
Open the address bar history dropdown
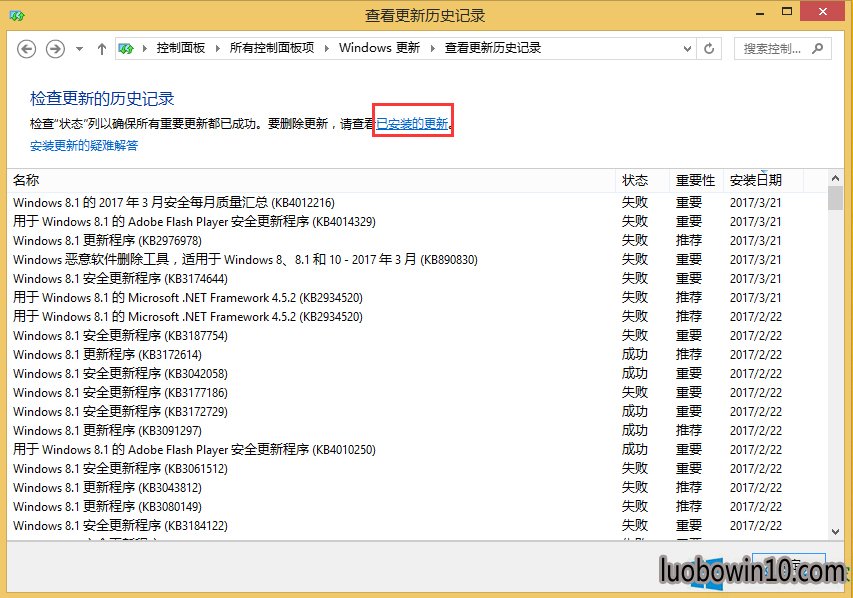point(687,49)
